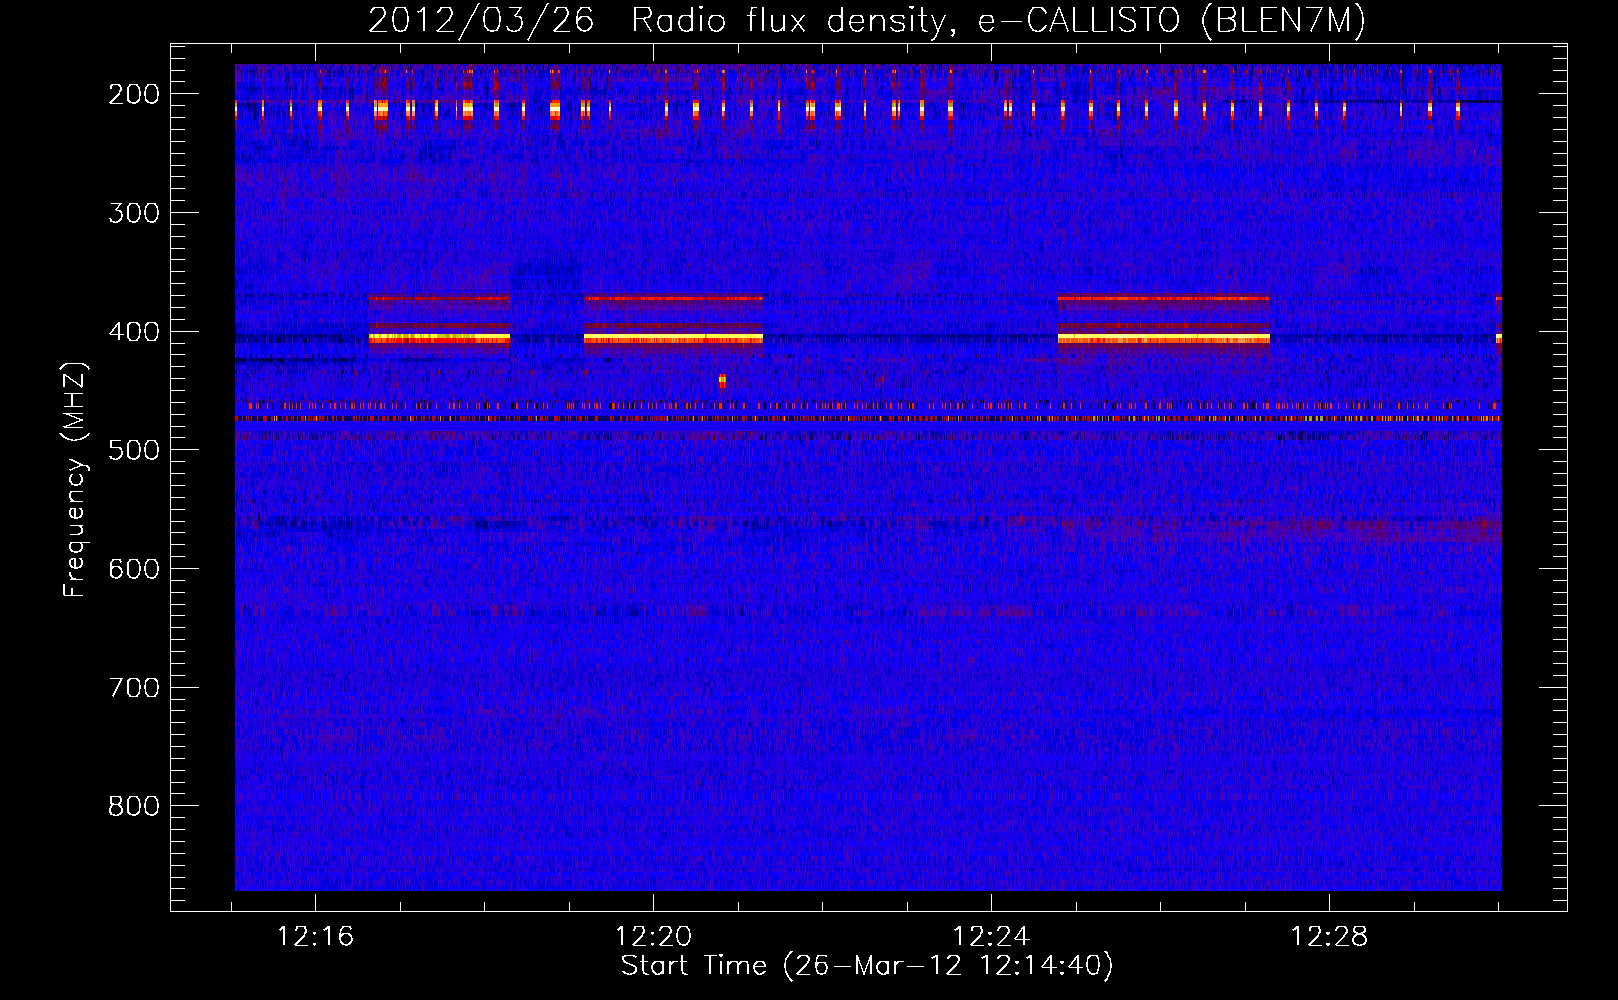Click the 500 frequency tick label
Viewport: 1618px width, 1000px height.
134,450
